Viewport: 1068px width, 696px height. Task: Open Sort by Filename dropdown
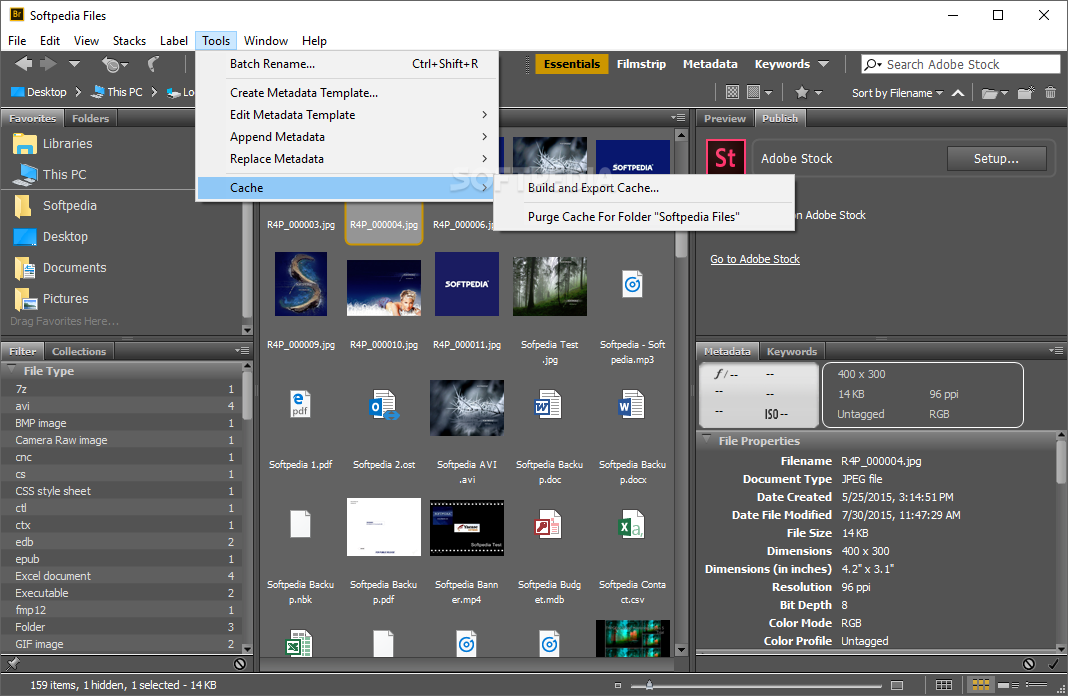(897, 93)
